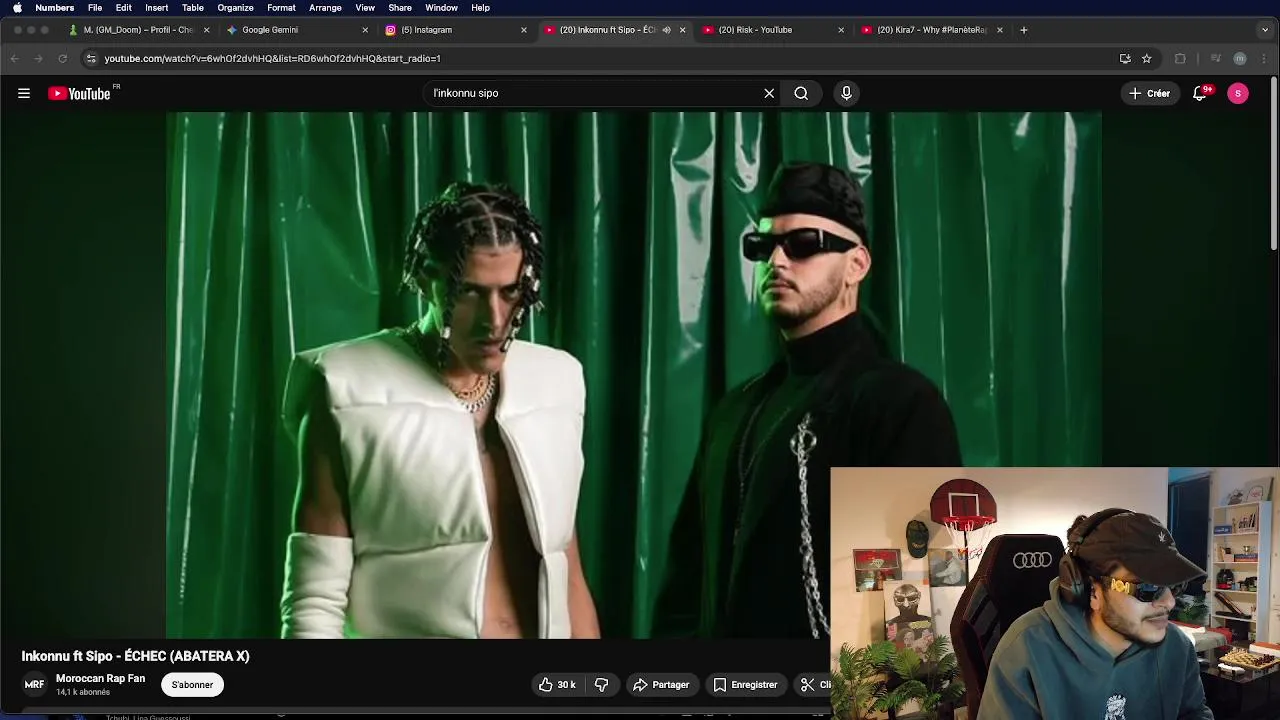Open the MRF channel avatar
The image size is (1280, 720).
click(x=34, y=685)
